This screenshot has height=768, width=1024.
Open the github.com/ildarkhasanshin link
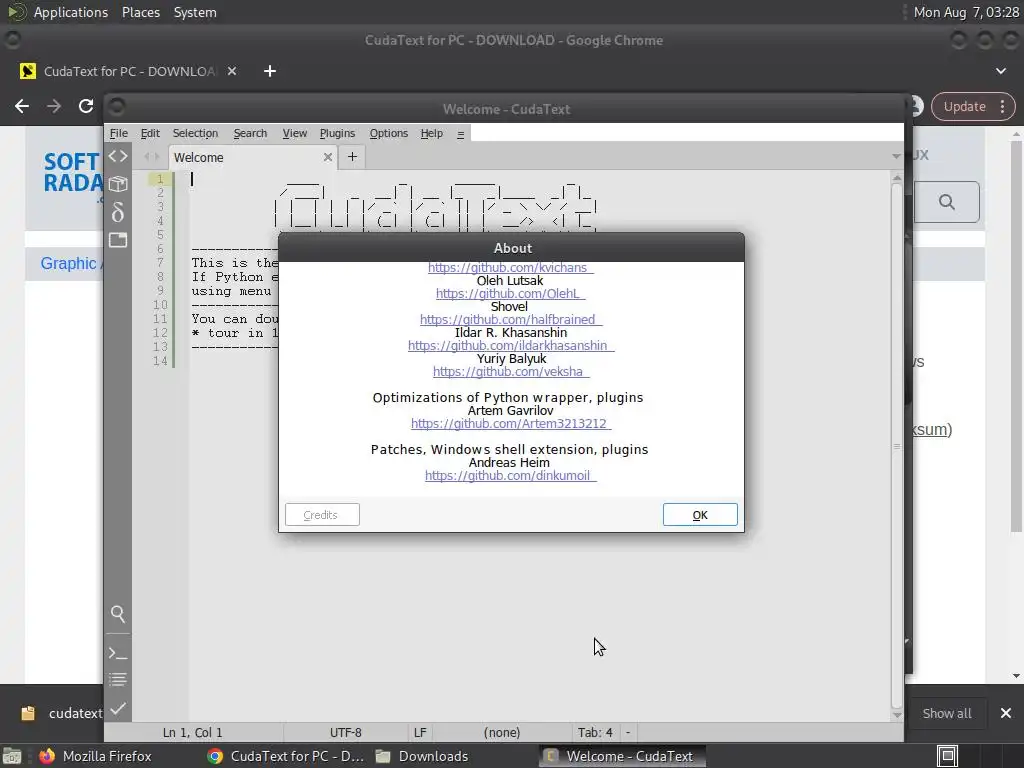[511, 345]
